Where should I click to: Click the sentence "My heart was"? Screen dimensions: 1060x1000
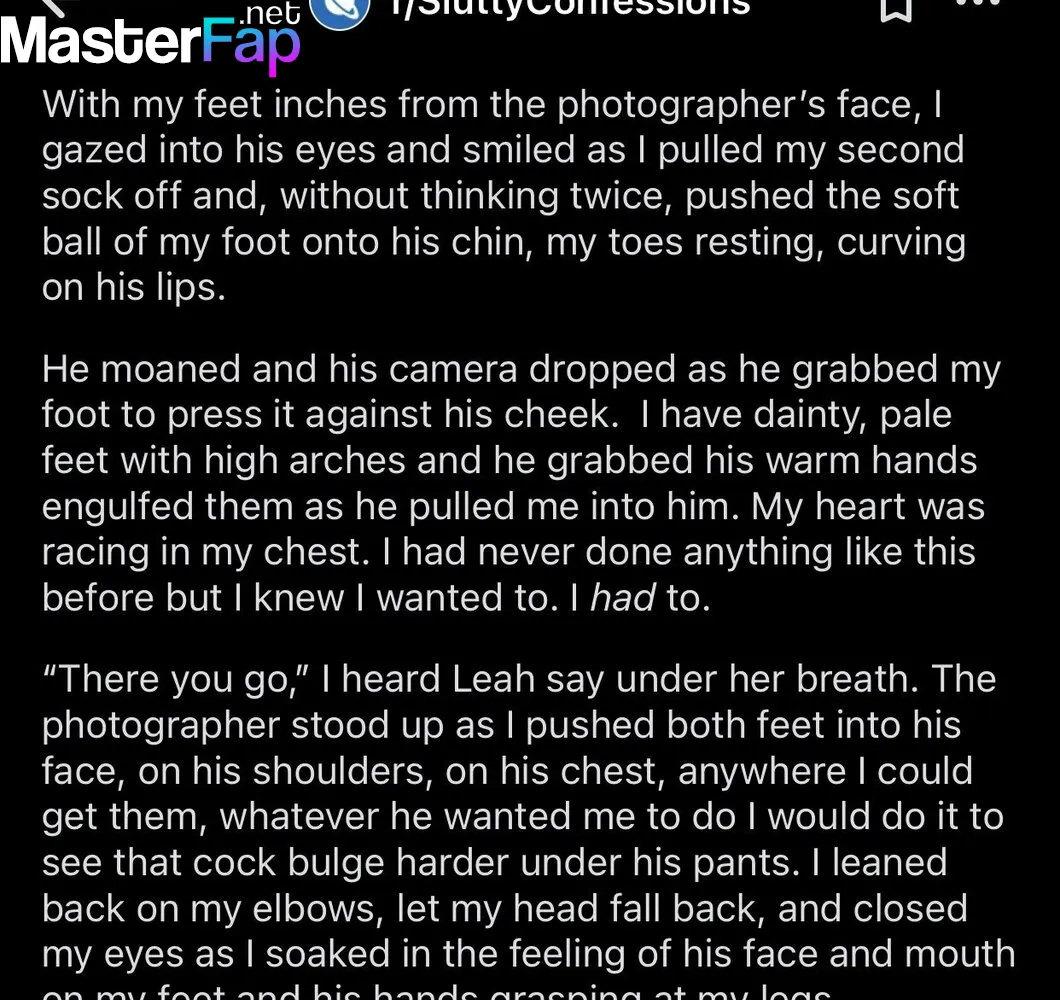(868, 506)
